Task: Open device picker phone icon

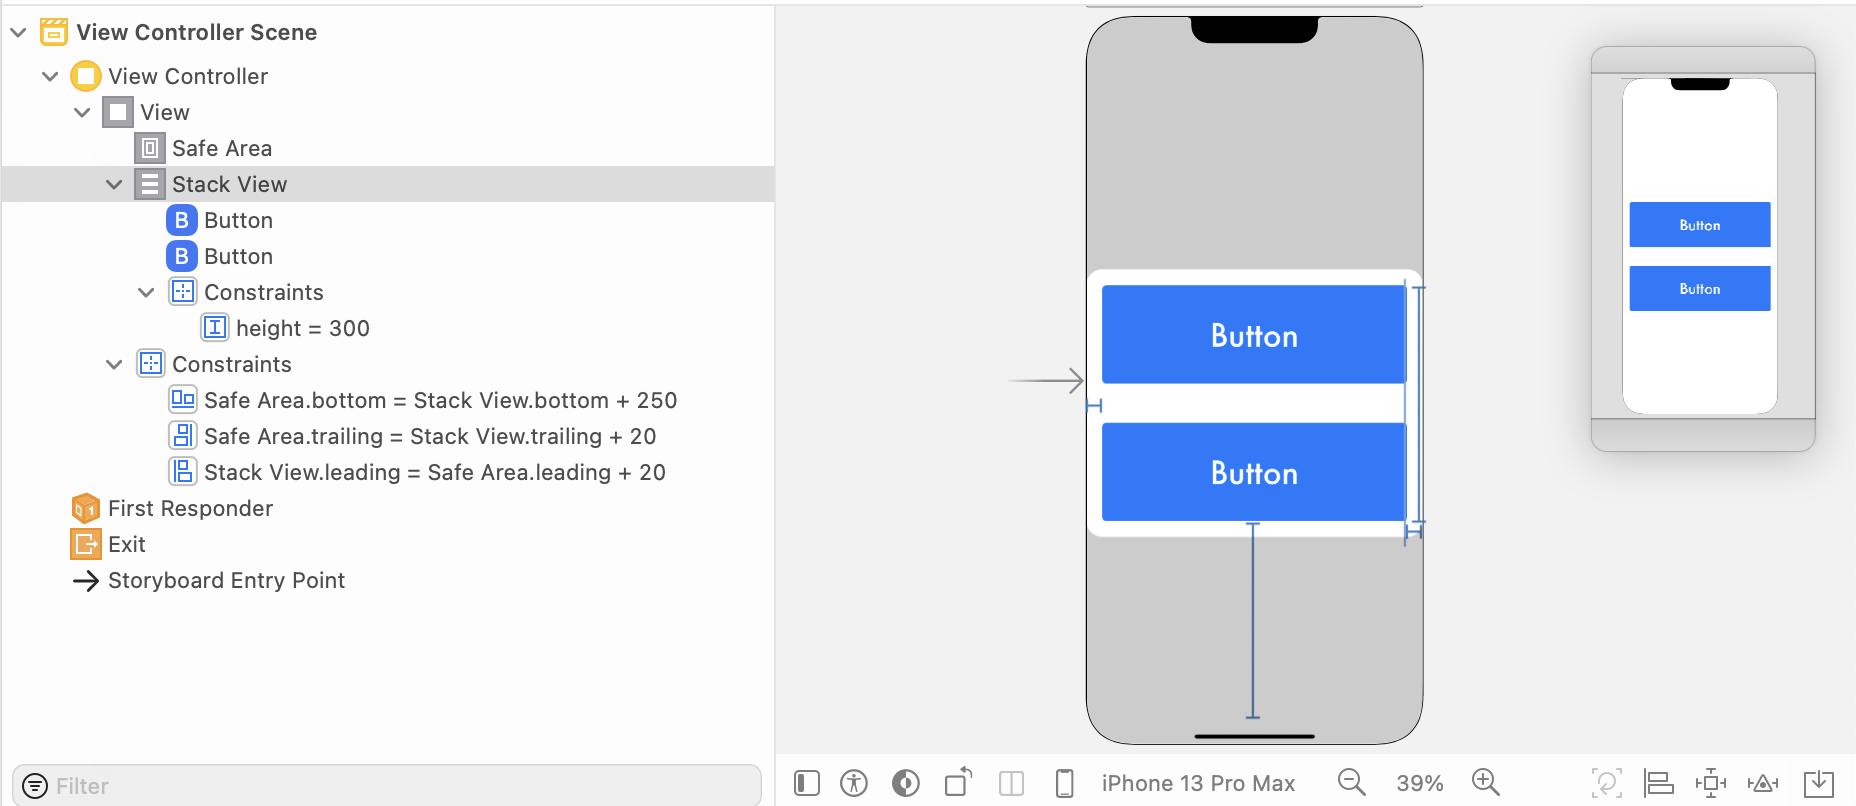Action: pos(1065,783)
